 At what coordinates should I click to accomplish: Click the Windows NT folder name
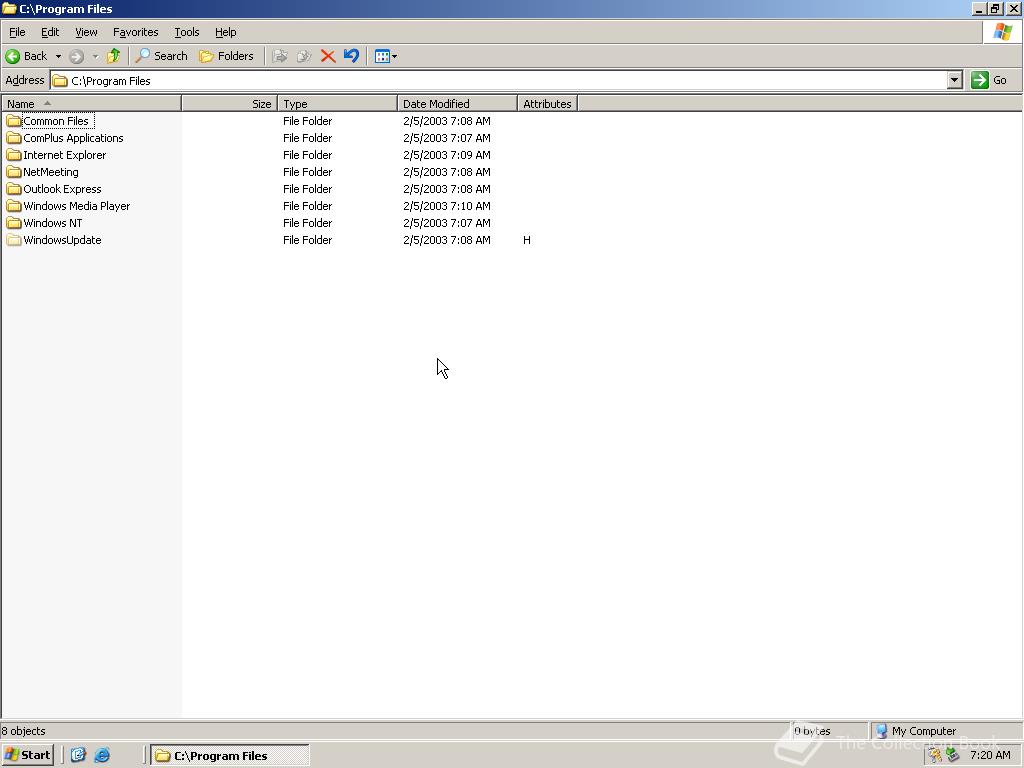[x=53, y=223]
